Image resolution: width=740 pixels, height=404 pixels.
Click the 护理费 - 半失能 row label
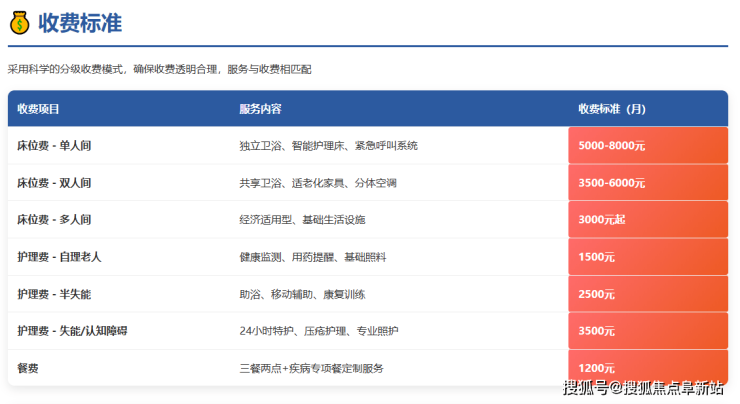54,294
